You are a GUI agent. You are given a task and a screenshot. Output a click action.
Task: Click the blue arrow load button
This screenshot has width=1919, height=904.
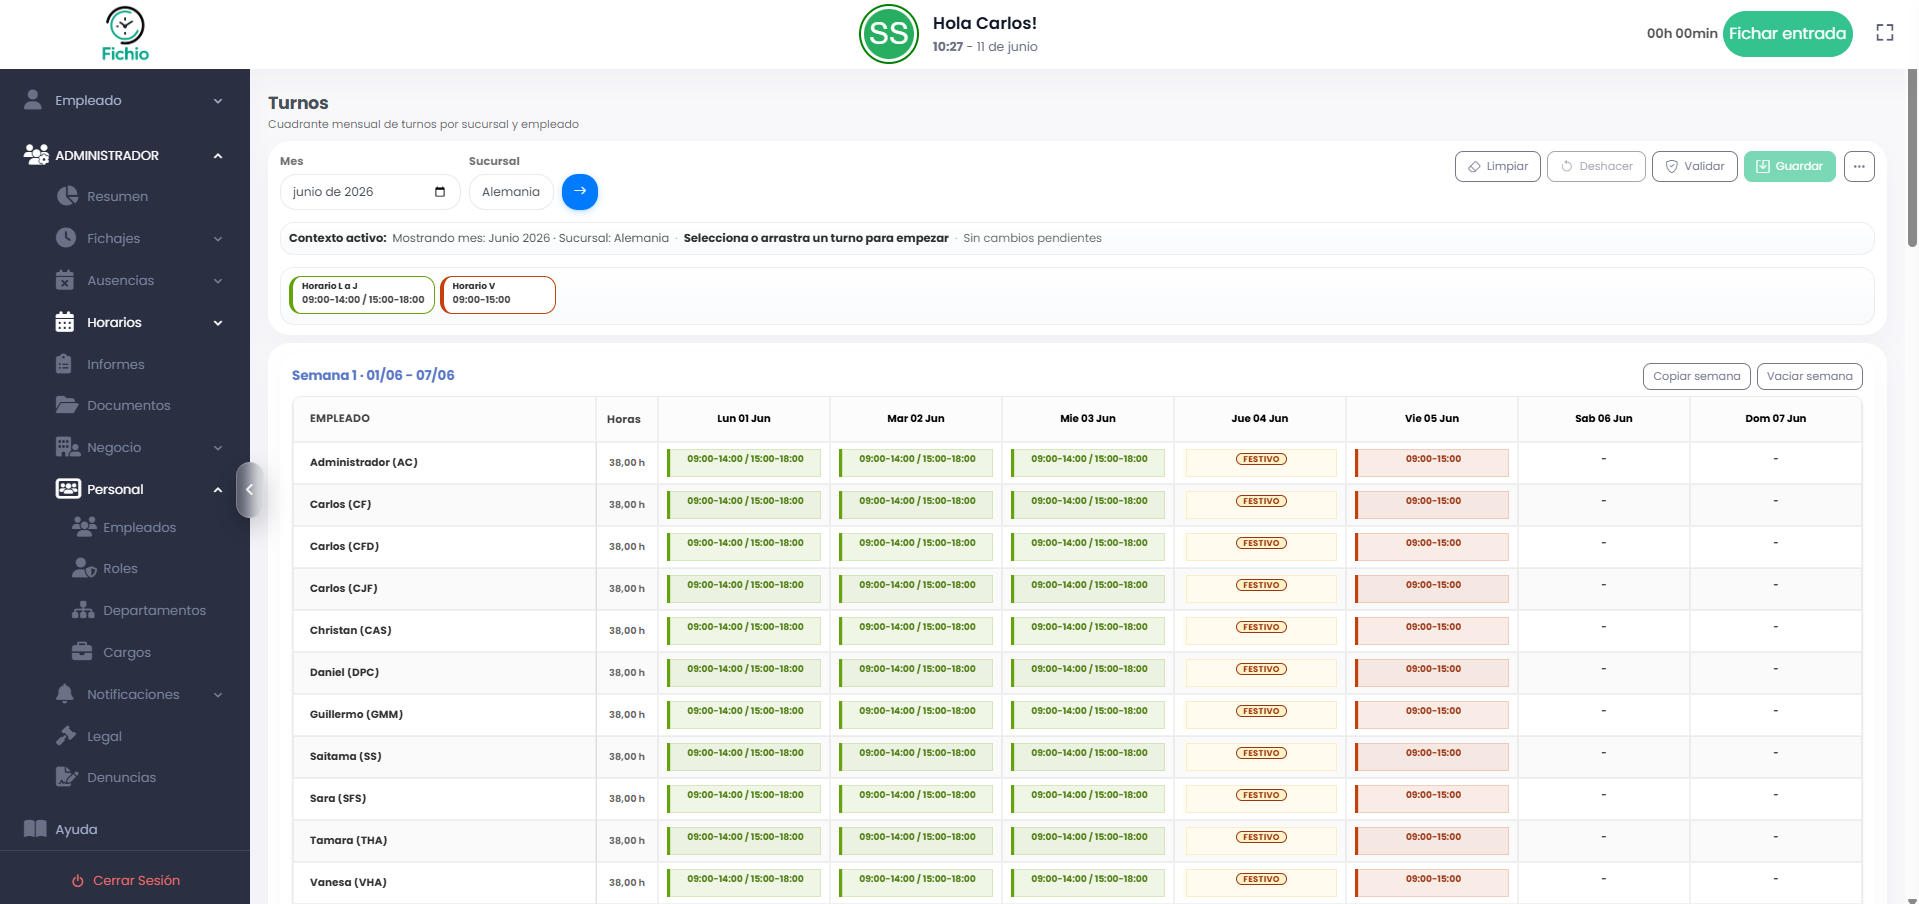coord(580,191)
